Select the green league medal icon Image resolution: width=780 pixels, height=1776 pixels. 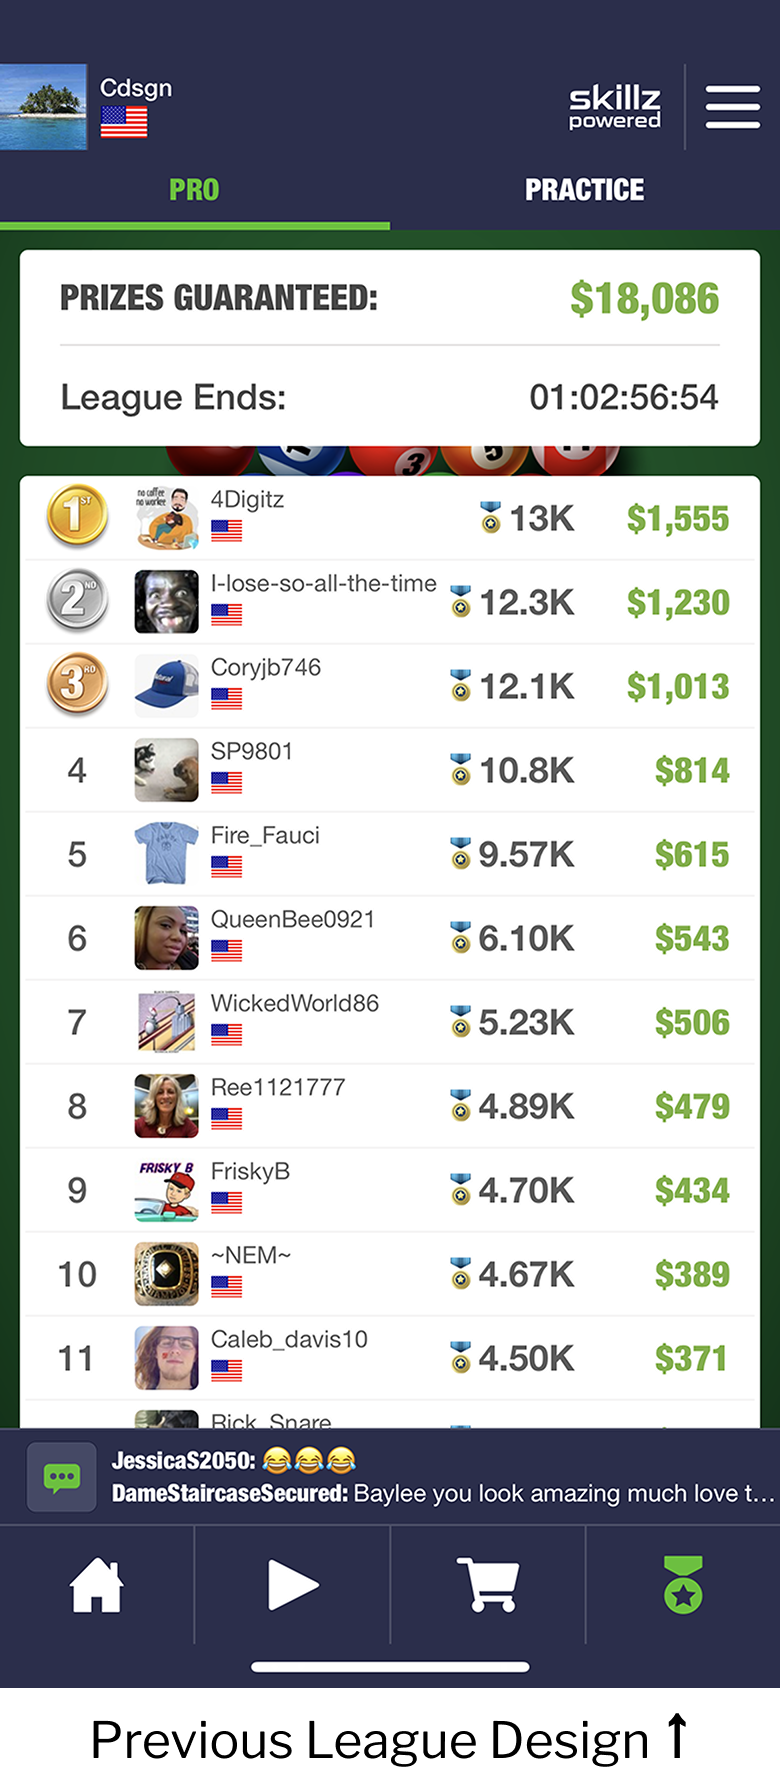(x=683, y=1586)
